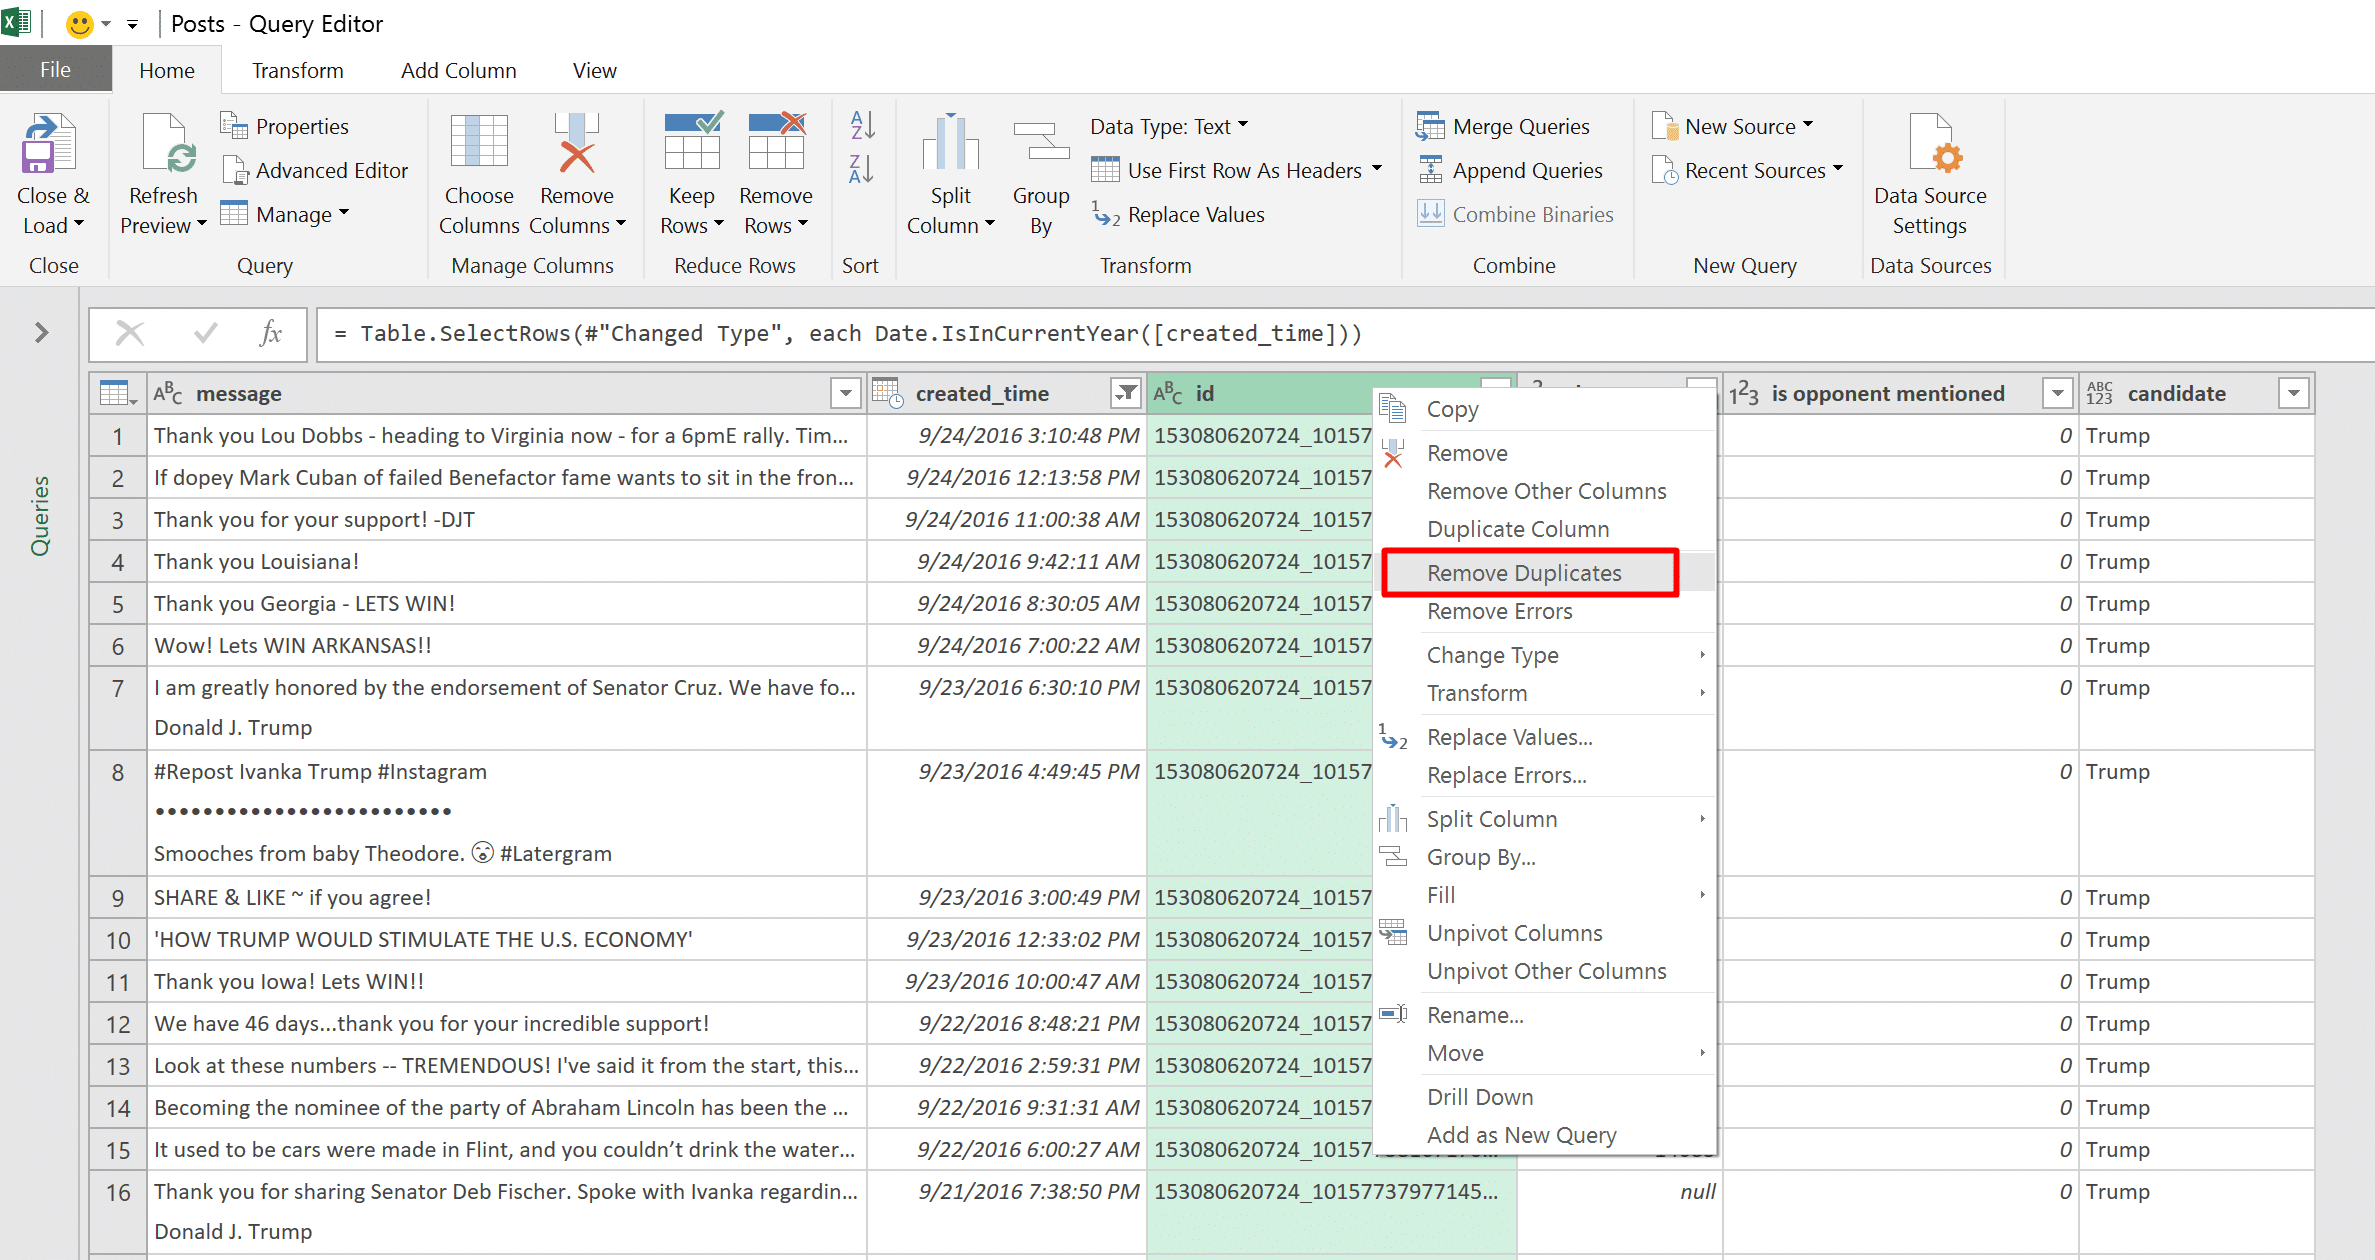This screenshot has width=2375, height=1260.
Task: Click Sort Ascending A-Z icon
Action: tap(861, 126)
